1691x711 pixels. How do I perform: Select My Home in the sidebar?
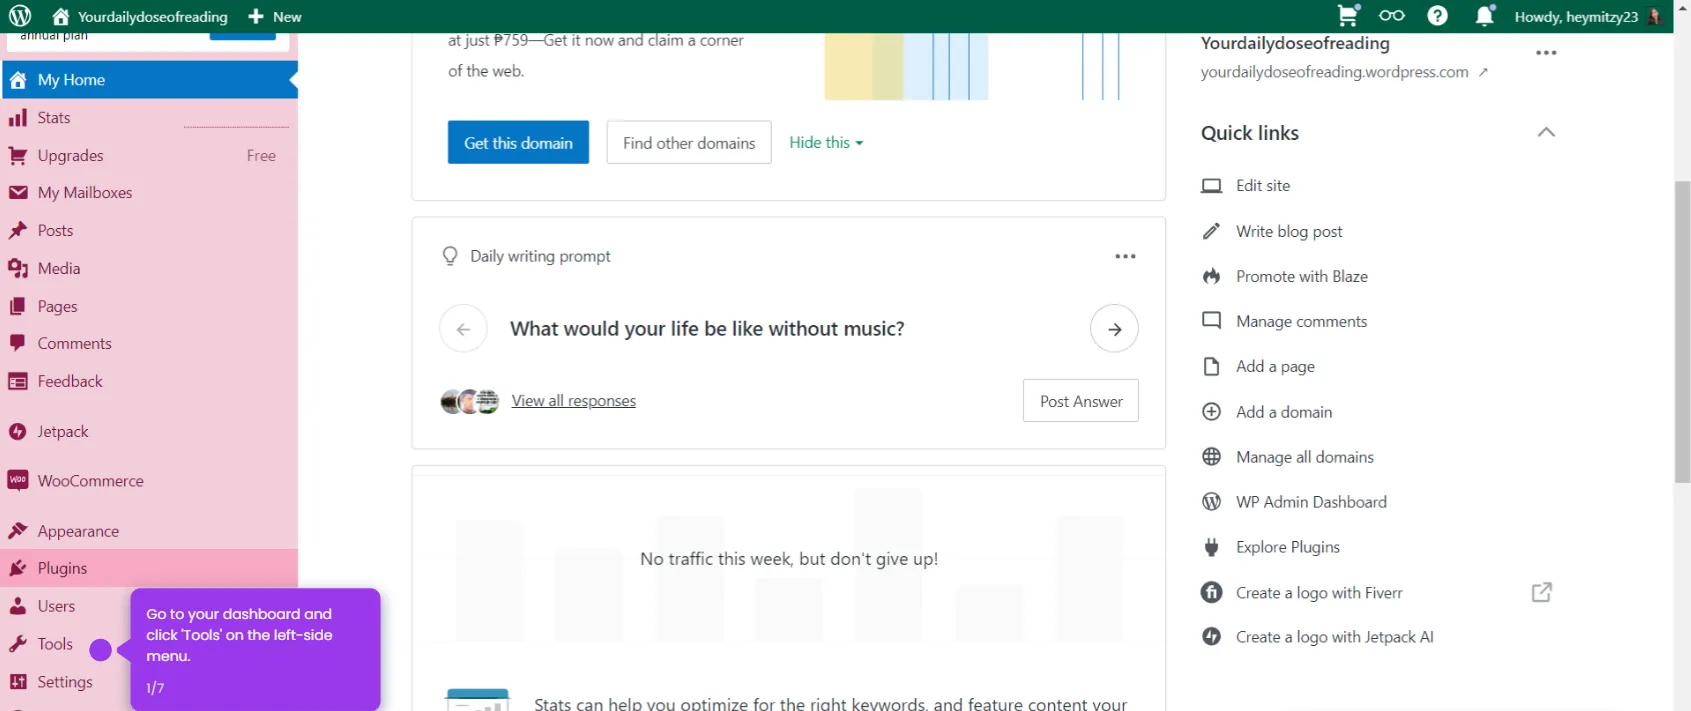[x=149, y=80]
